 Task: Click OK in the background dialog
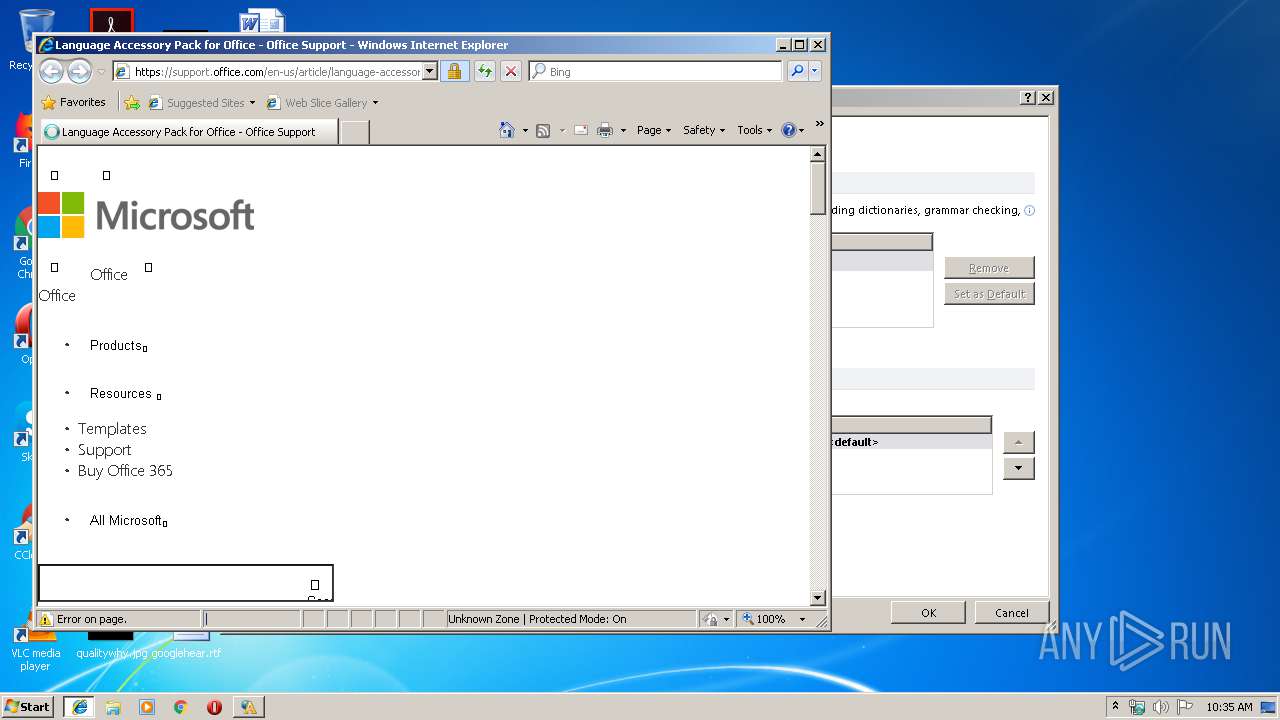pos(928,613)
